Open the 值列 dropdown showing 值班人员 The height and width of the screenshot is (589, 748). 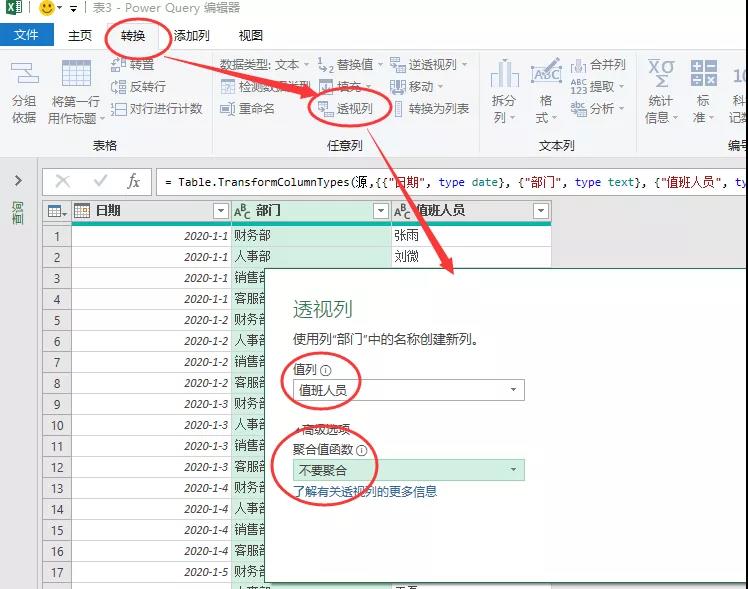[409, 390]
